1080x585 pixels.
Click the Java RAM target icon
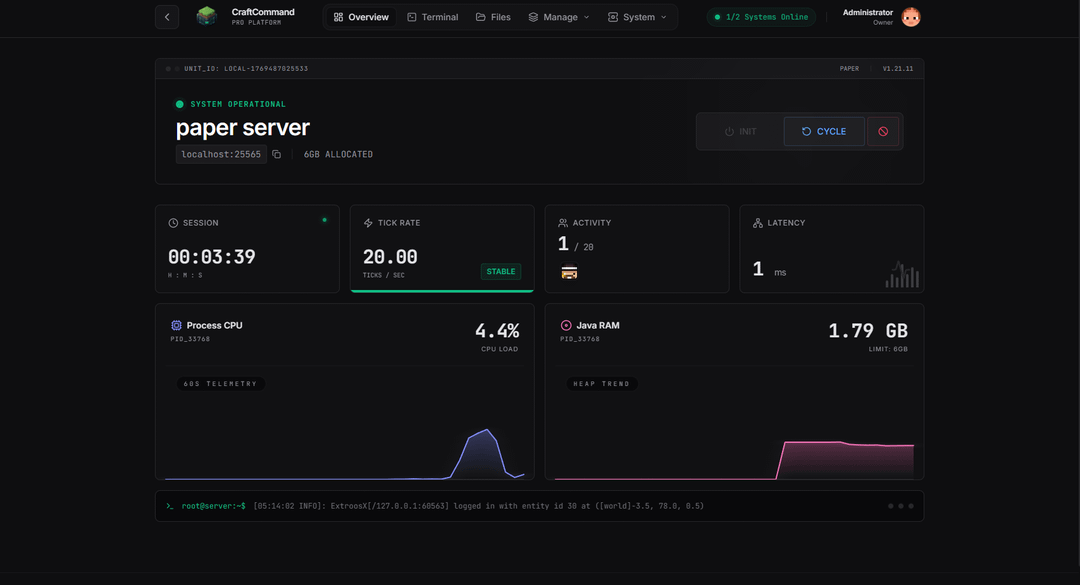click(x=567, y=325)
